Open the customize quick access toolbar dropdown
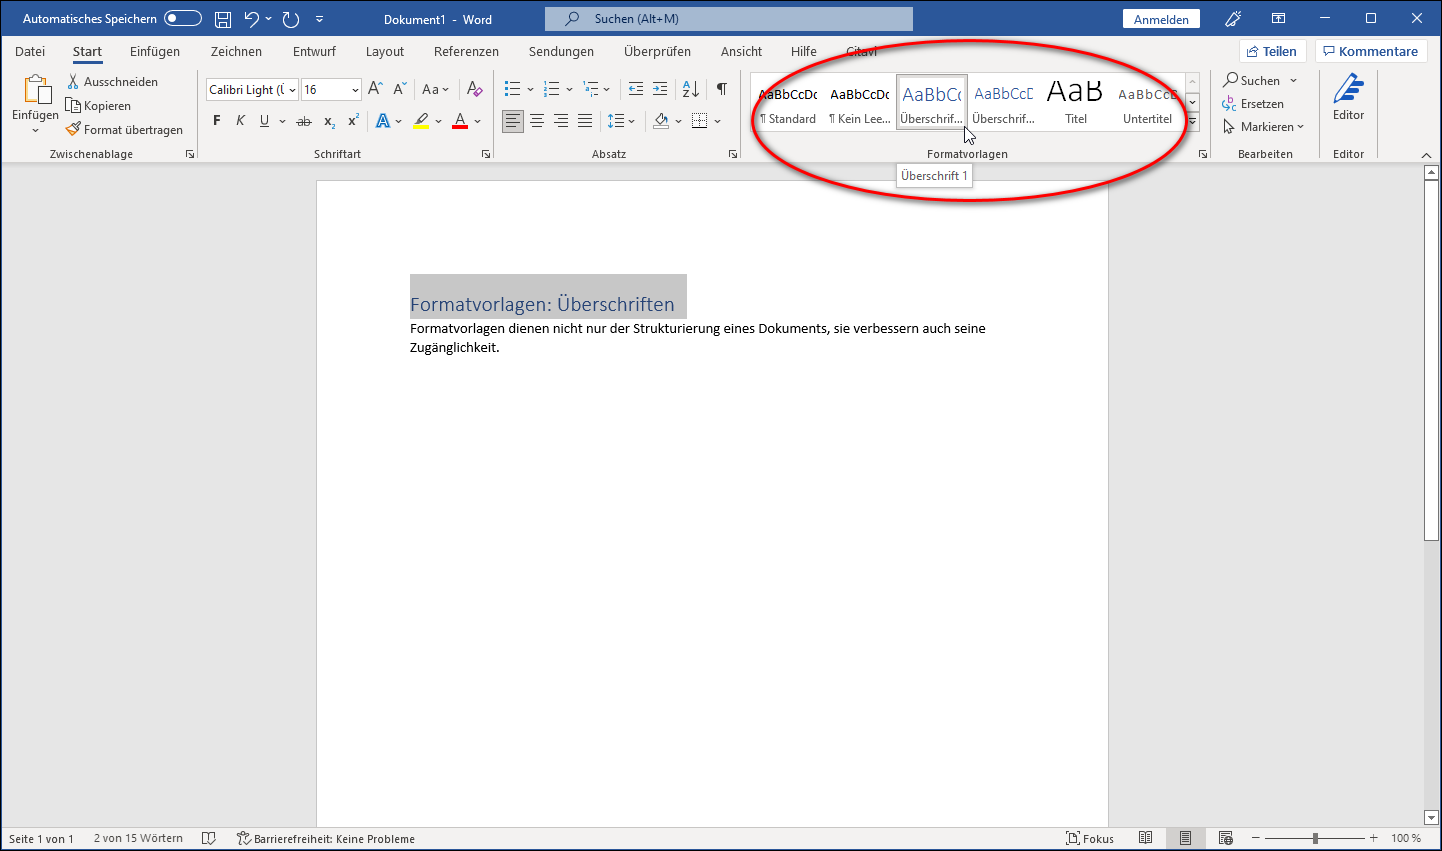This screenshot has width=1442, height=851. [319, 19]
